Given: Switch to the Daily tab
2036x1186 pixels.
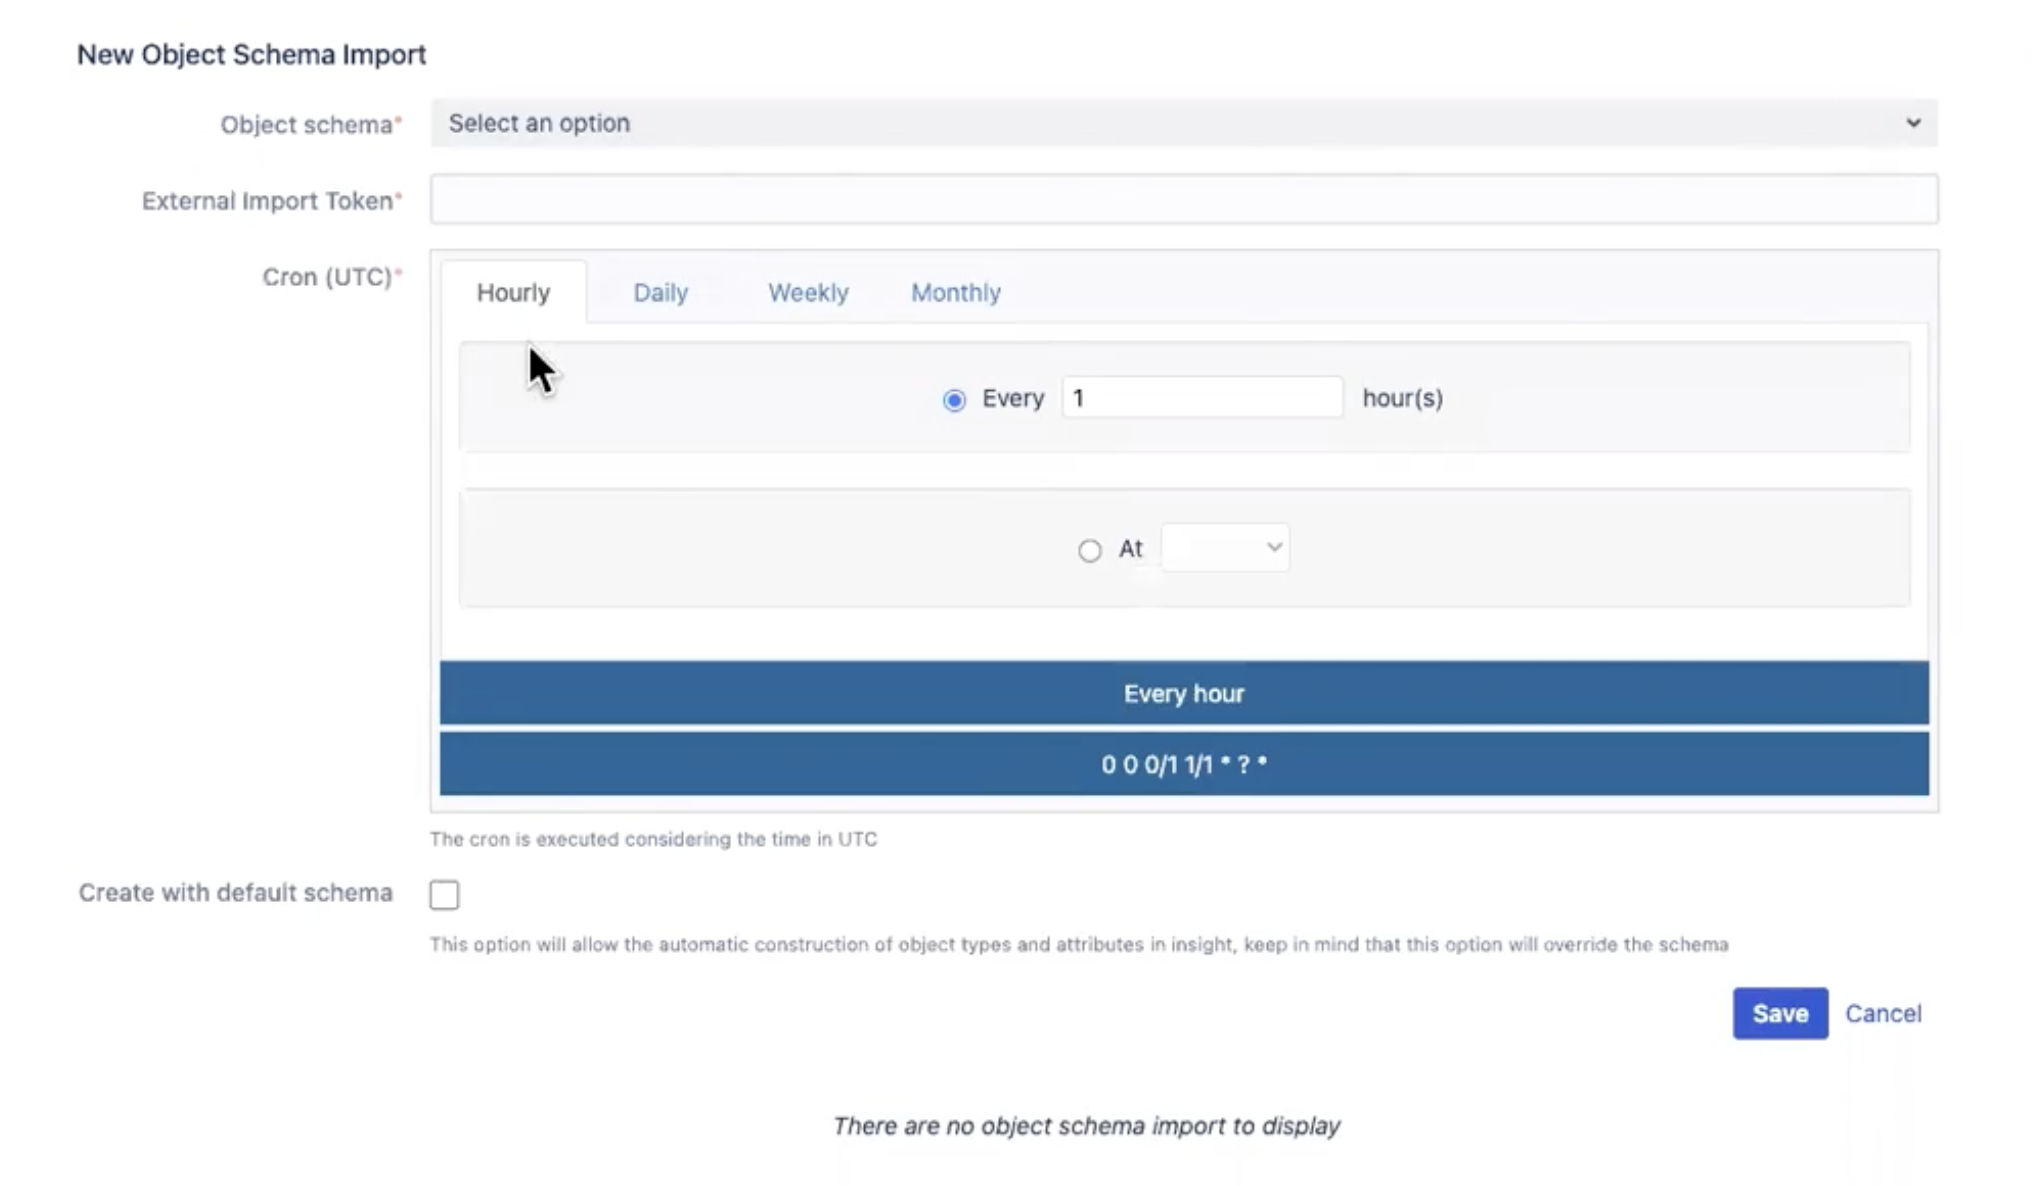Looking at the screenshot, I should [x=660, y=292].
